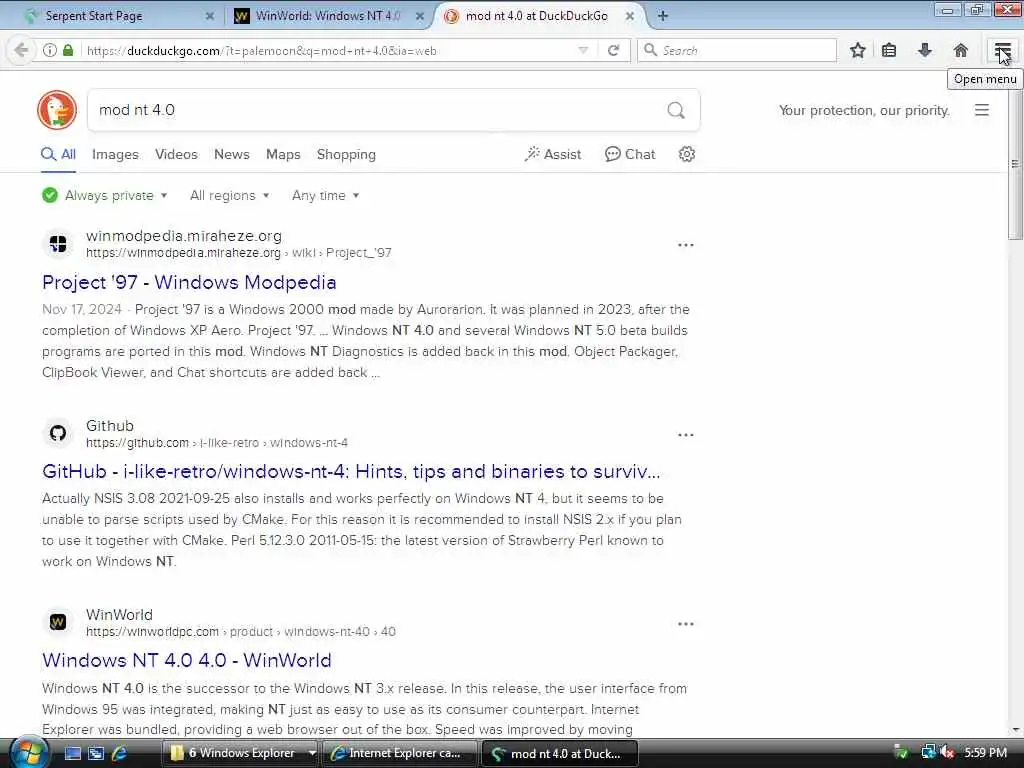Screen dimensions: 1024x768
Task: Expand the Windows Explorer taskbar group arrow
Action: tap(312, 753)
